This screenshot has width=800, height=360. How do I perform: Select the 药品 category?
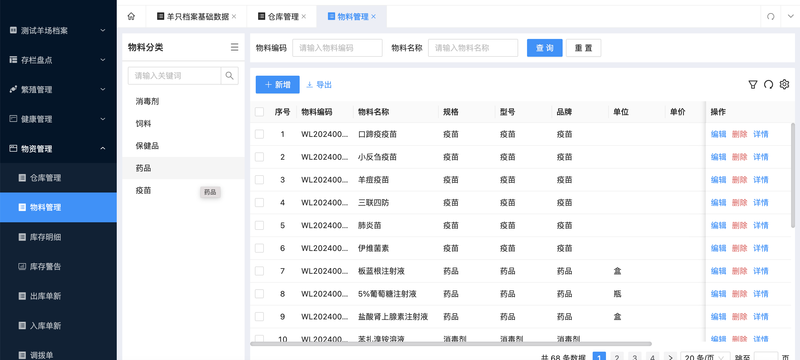[x=184, y=168]
